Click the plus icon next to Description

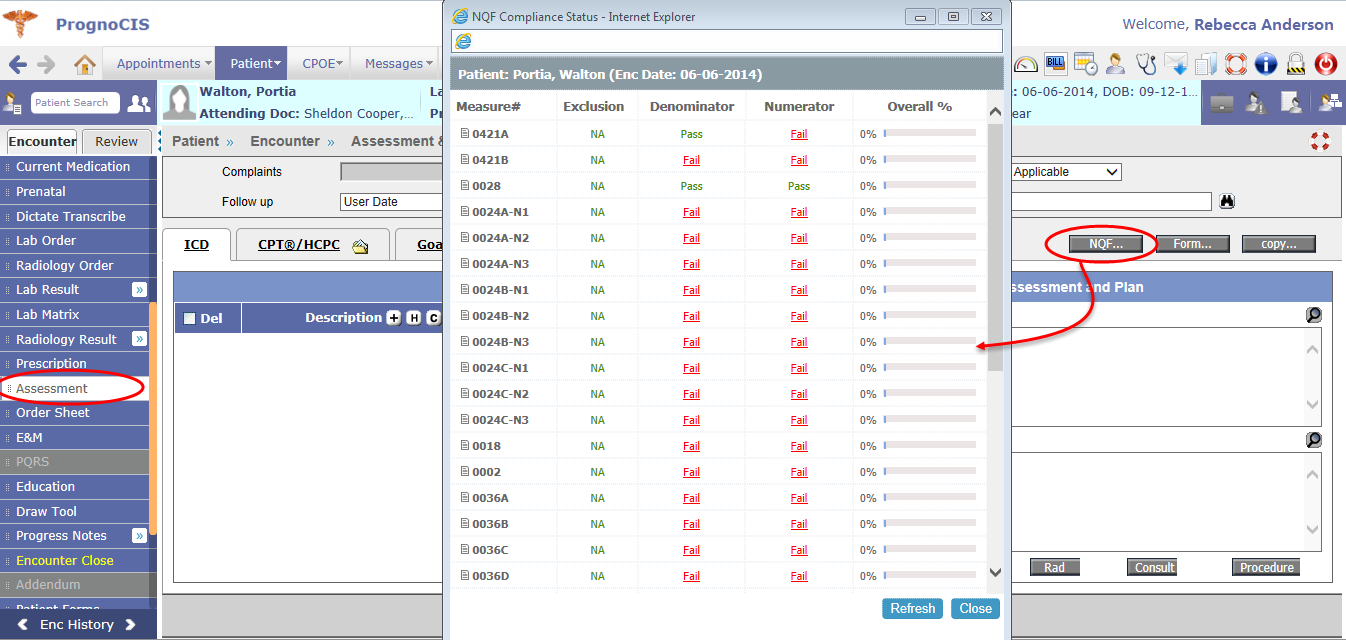(394, 318)
